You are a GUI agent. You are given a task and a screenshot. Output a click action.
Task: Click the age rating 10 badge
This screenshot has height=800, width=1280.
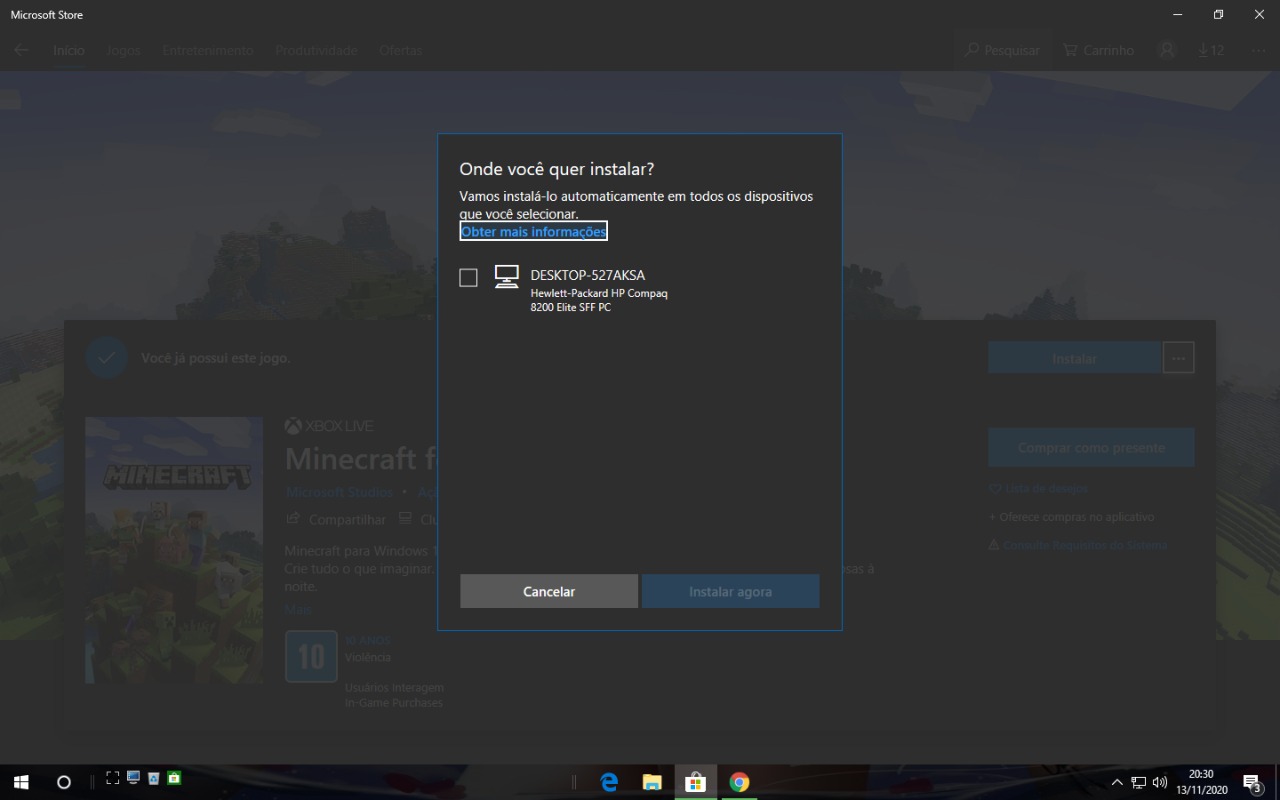pos(311,656)
